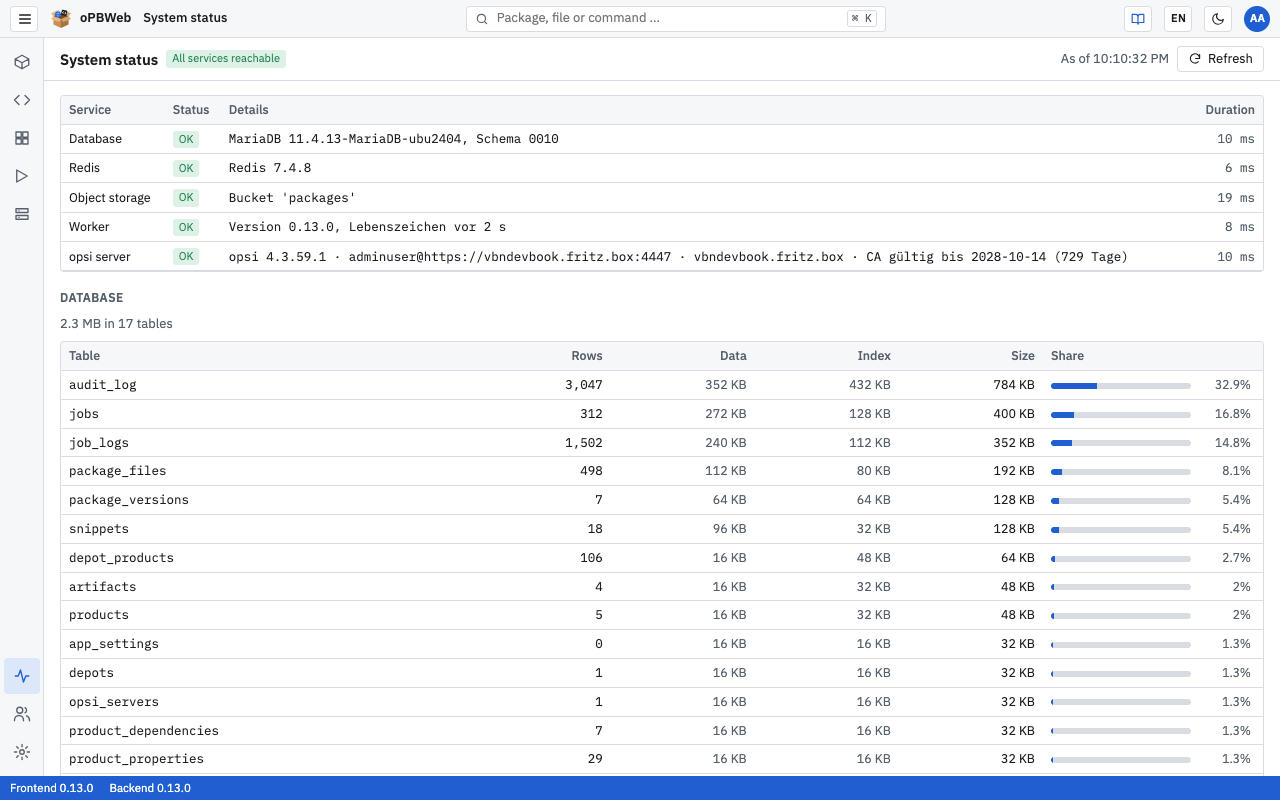This screenshot has height=800, width=1280.
Task: Click the audit_log share progress bar
Action: click(x=1121, y=385)
